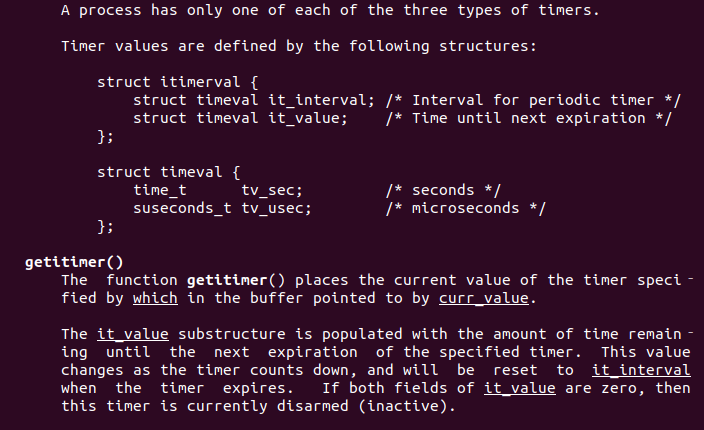Click the 'tv_sec;' field name

[x=272, y=190]
